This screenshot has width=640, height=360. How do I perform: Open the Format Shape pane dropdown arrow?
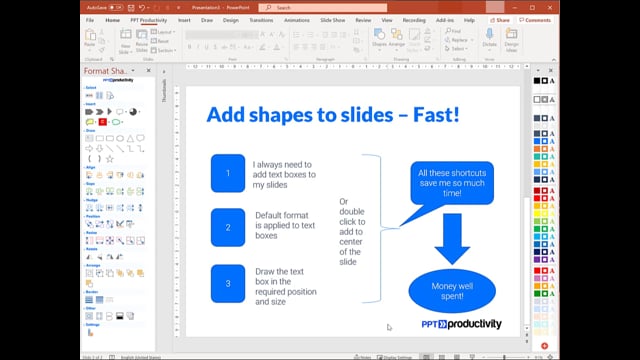click(x=133, y=71)
